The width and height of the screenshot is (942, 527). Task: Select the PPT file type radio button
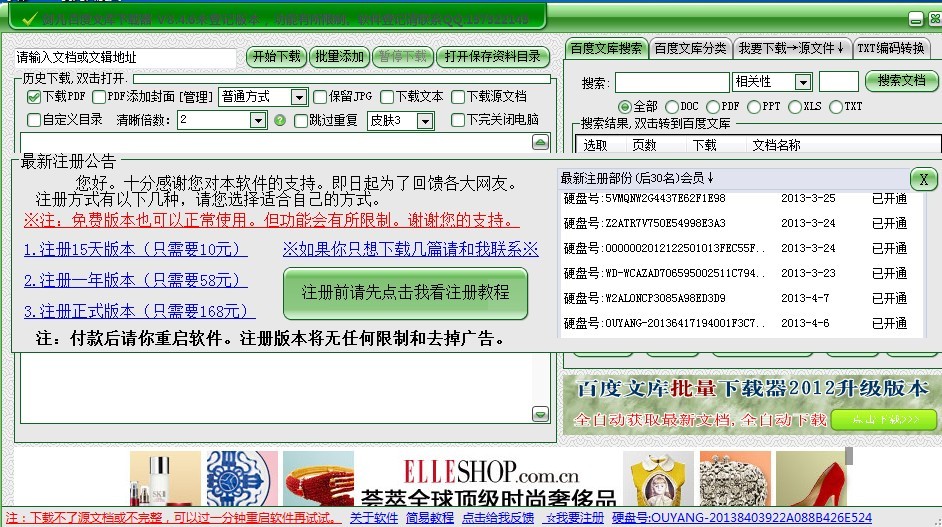tap(753, 107)
